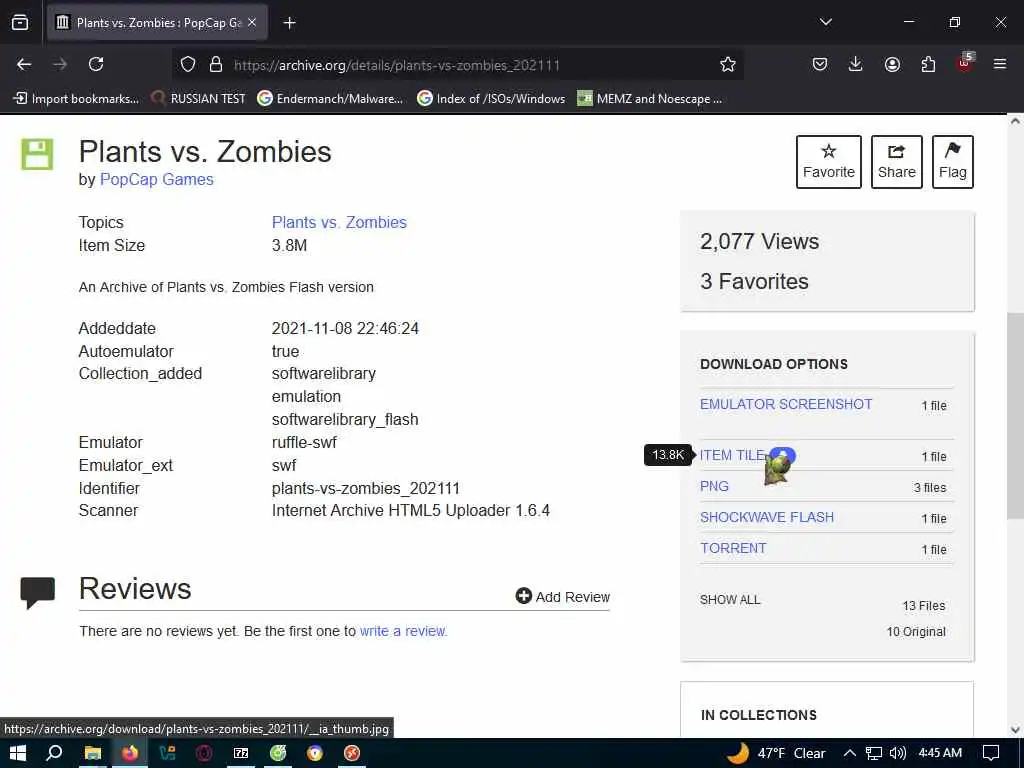Click the Share button

[x=897, y=162]
